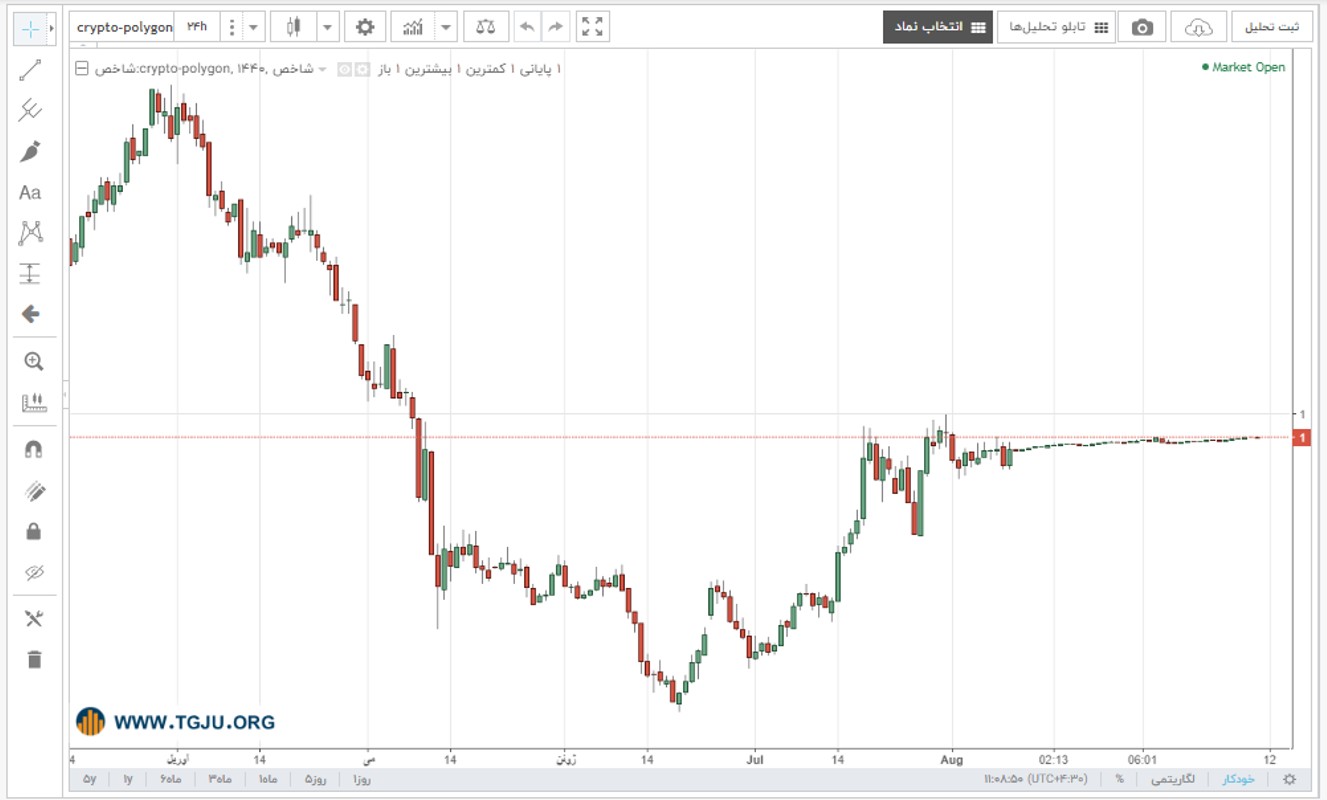This screenshot has width=1327, height=800.
Task: Open the تابلو تحلیل‌ها analysis board
Action: [x=1055, y=27]
